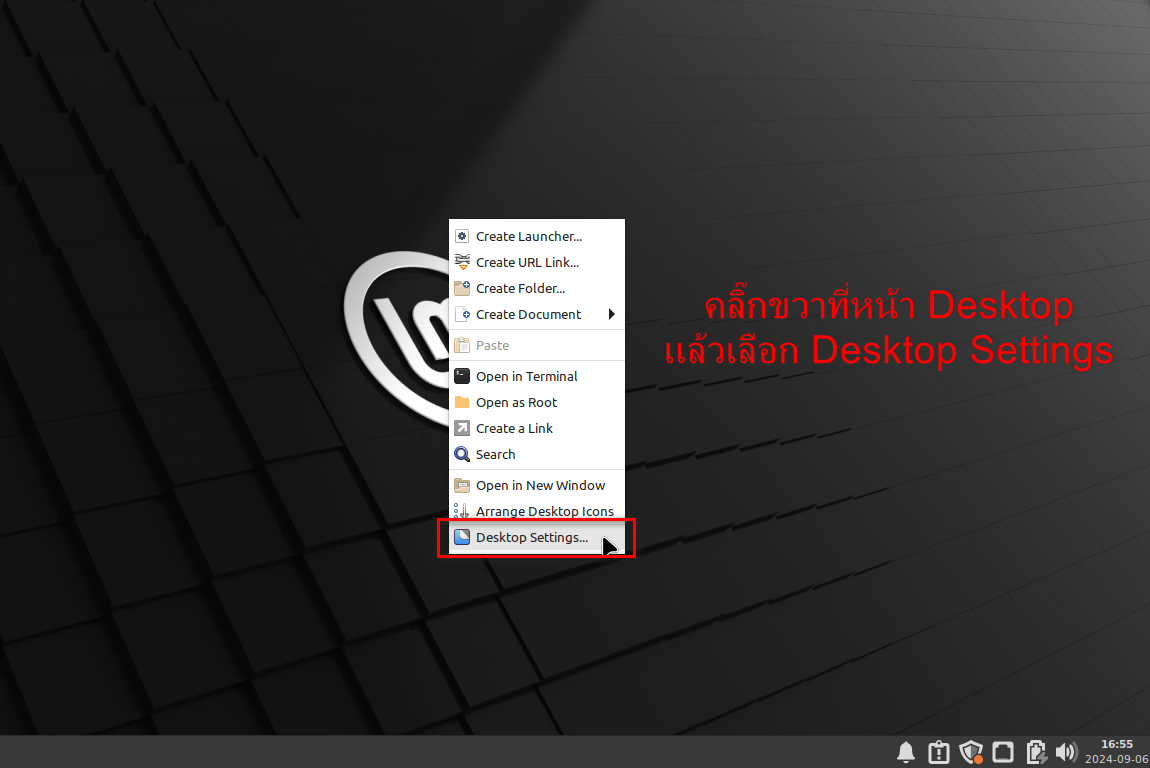Choose Open in New Window
The height and width of the screenshot is (768, 1150).
(x=536, y=486)
